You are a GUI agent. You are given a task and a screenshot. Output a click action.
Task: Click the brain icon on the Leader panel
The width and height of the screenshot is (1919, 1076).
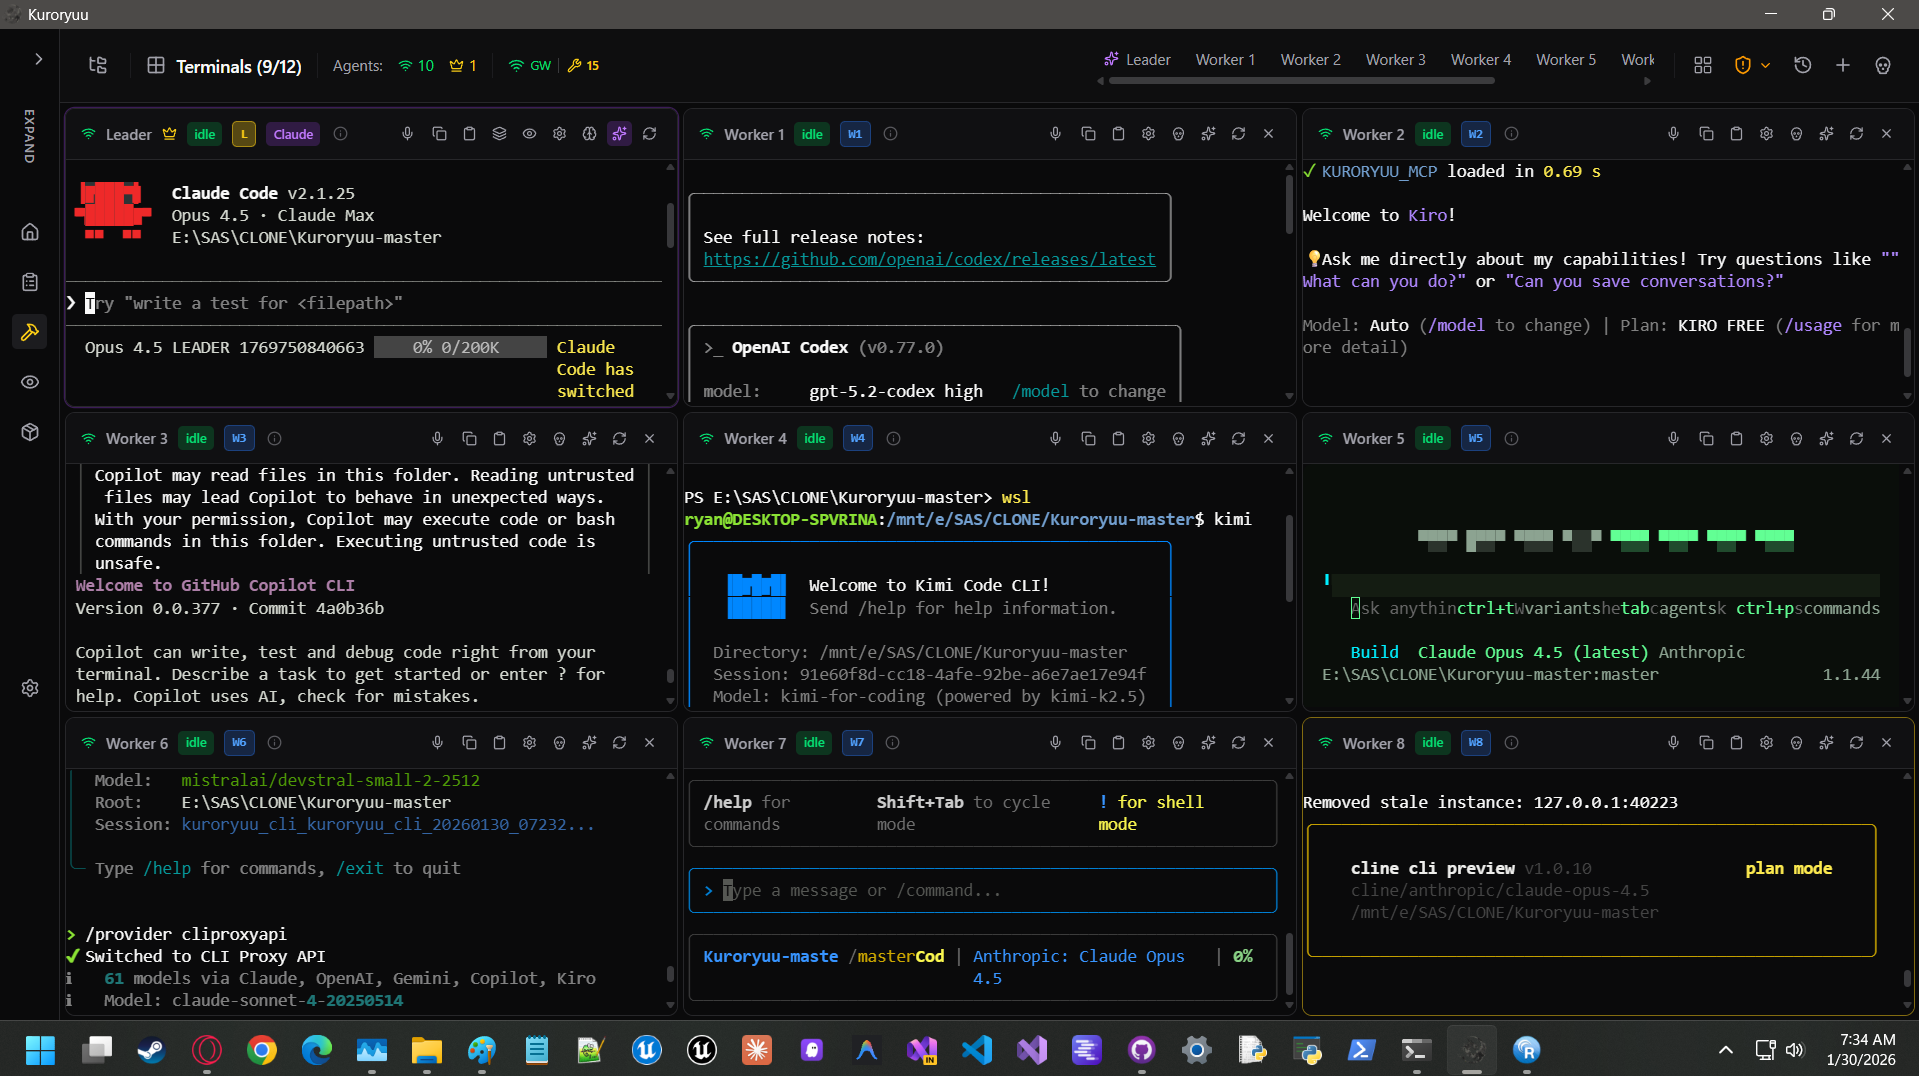coord(589,133)
